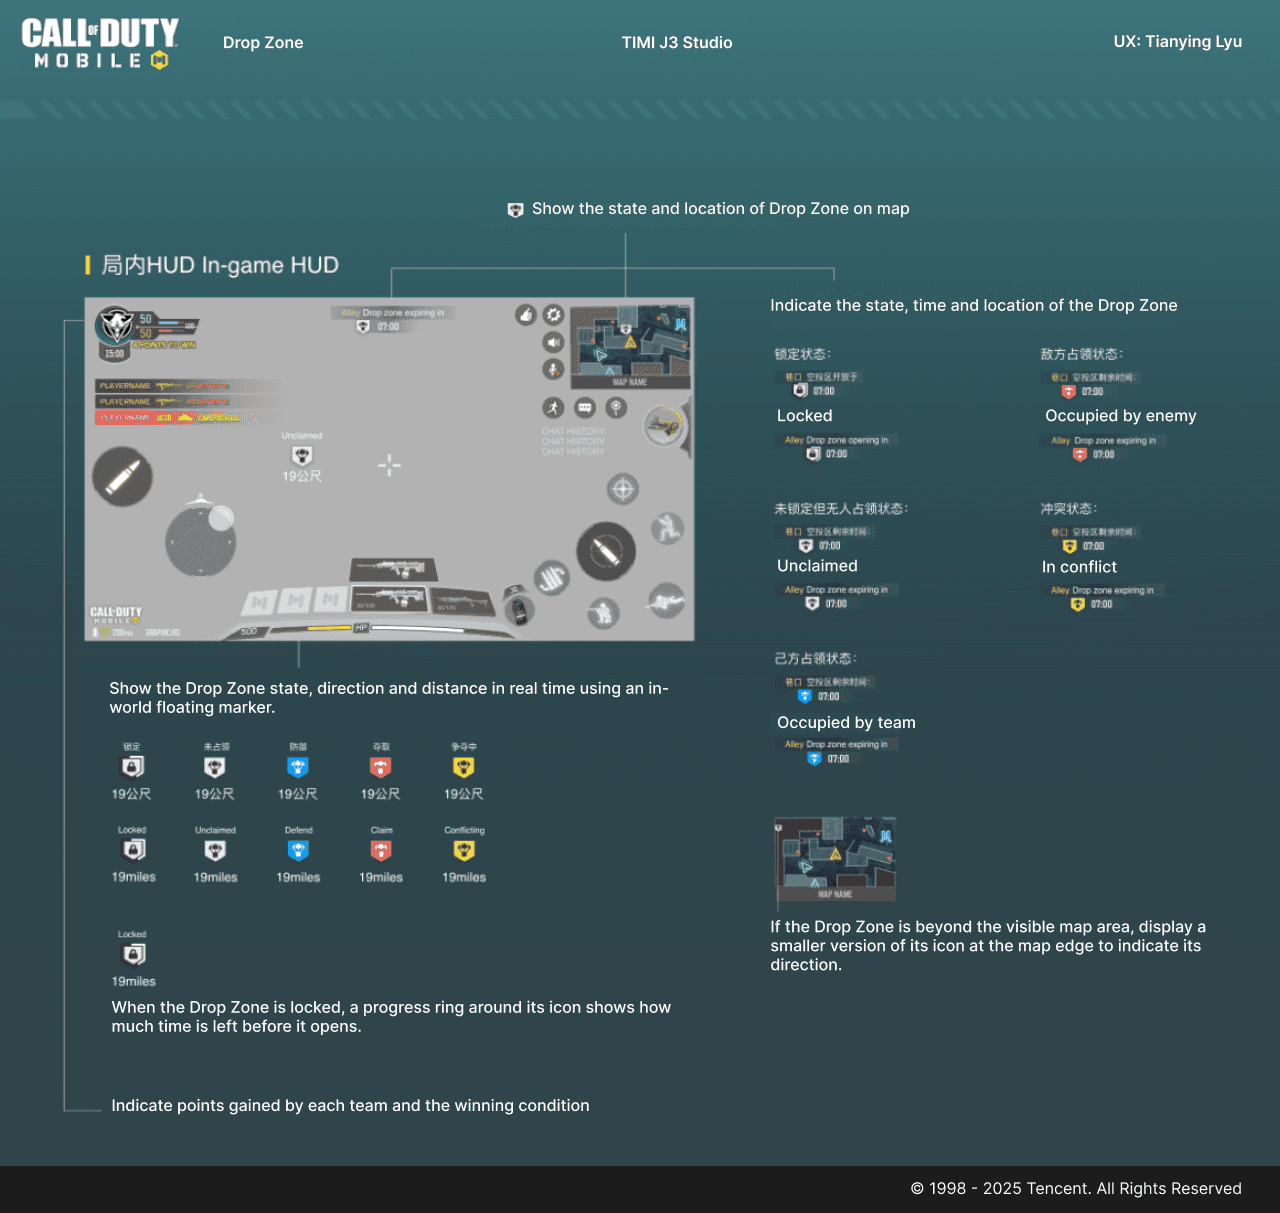Click the yellow marker labeled 争夺中
Screen dimensions: 1280x1213
pos(464,767)
